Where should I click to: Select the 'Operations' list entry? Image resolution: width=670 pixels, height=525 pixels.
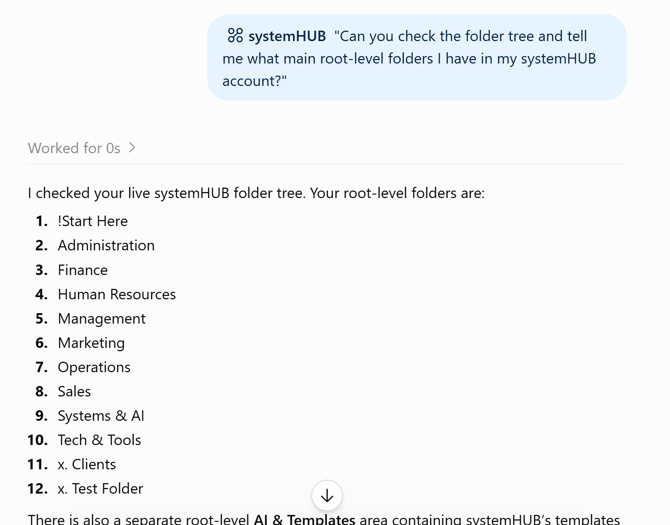click(x=94, y=367)
